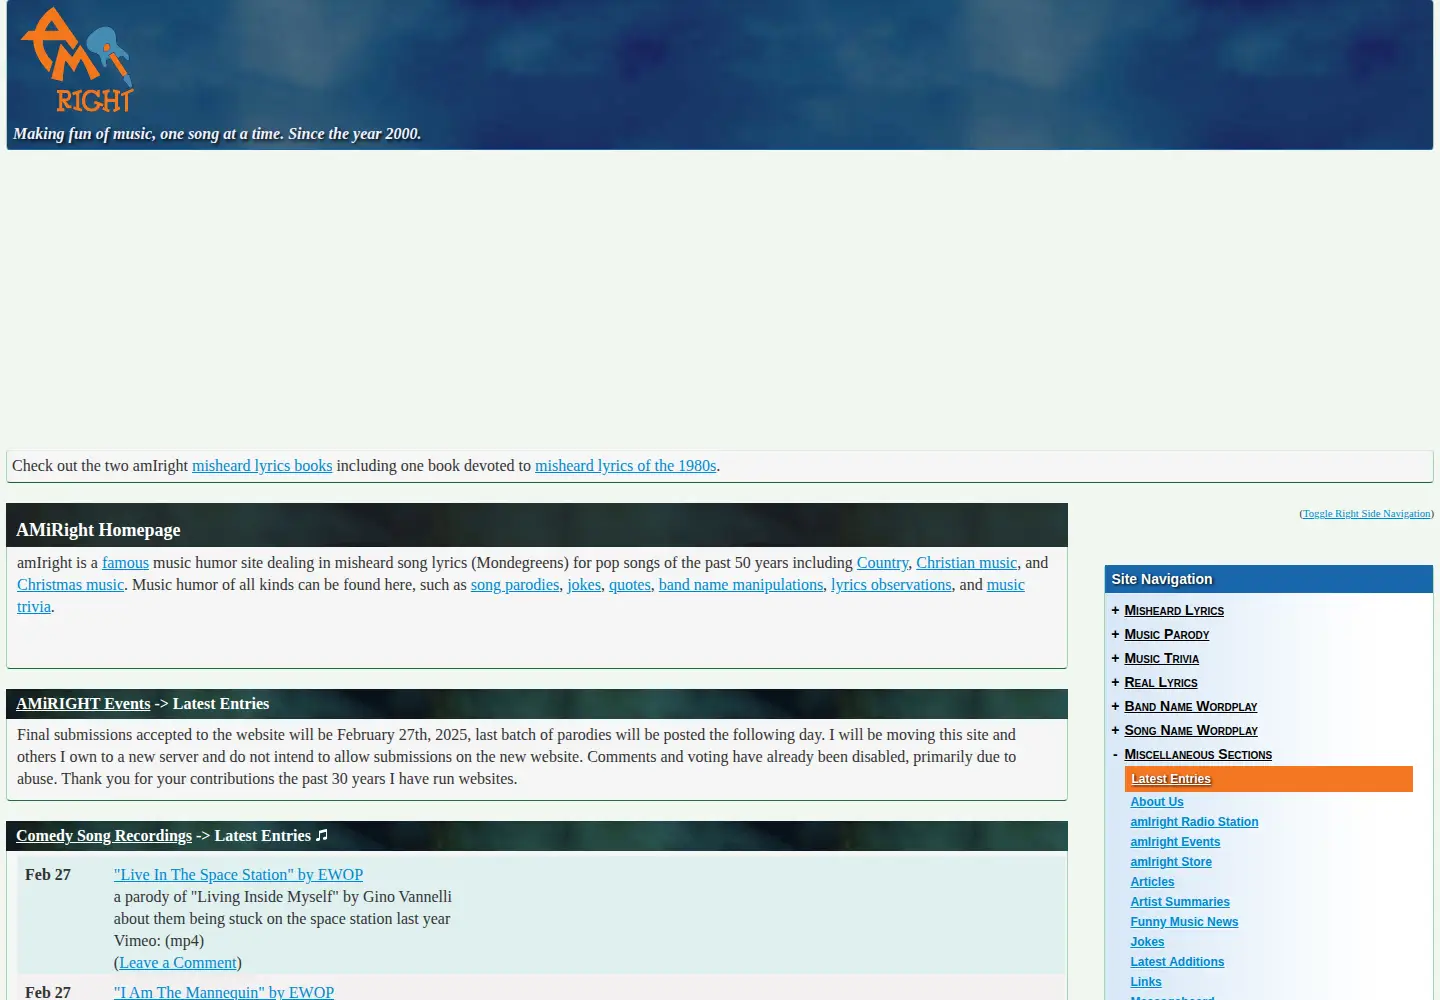Open "Live In The Space Station" by EWOP
1440x1000 pixels.
tap(238, 875)
